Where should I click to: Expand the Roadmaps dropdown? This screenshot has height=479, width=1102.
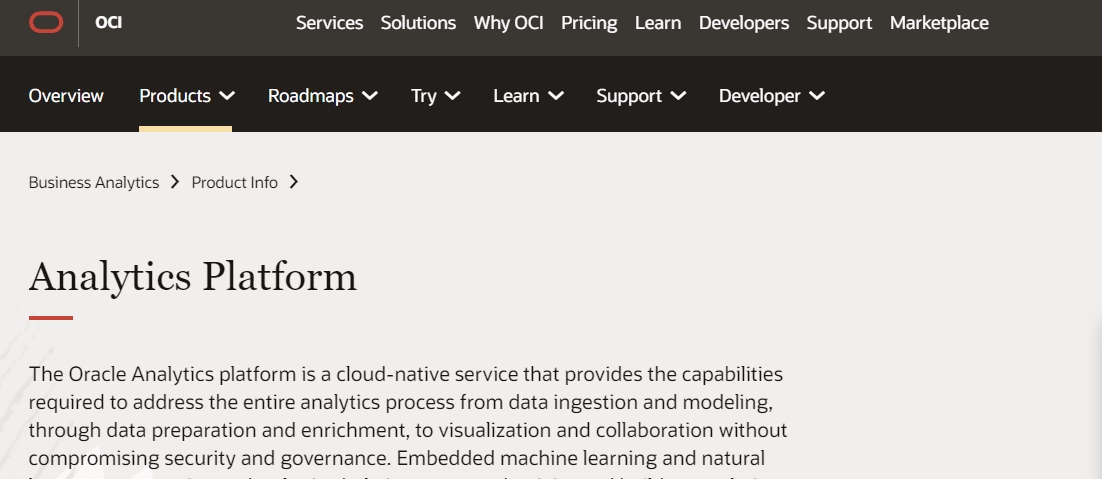click(323, 96)
